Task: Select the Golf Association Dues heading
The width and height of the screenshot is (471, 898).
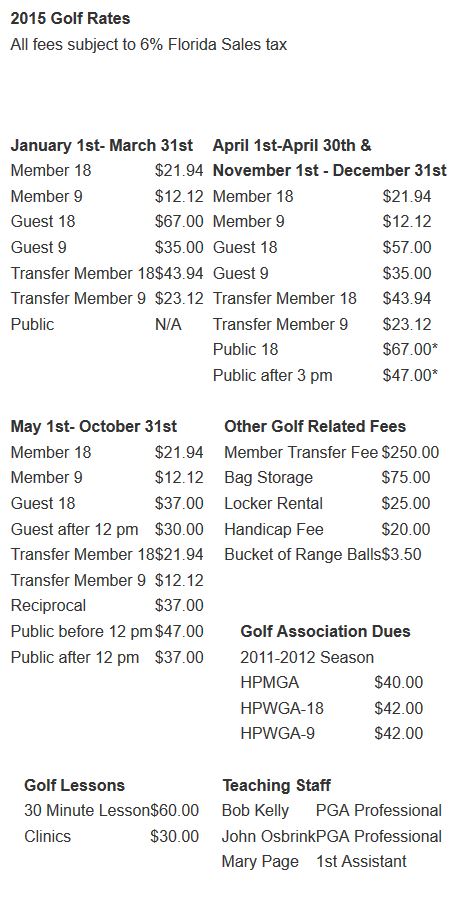Action: (325, 631)
